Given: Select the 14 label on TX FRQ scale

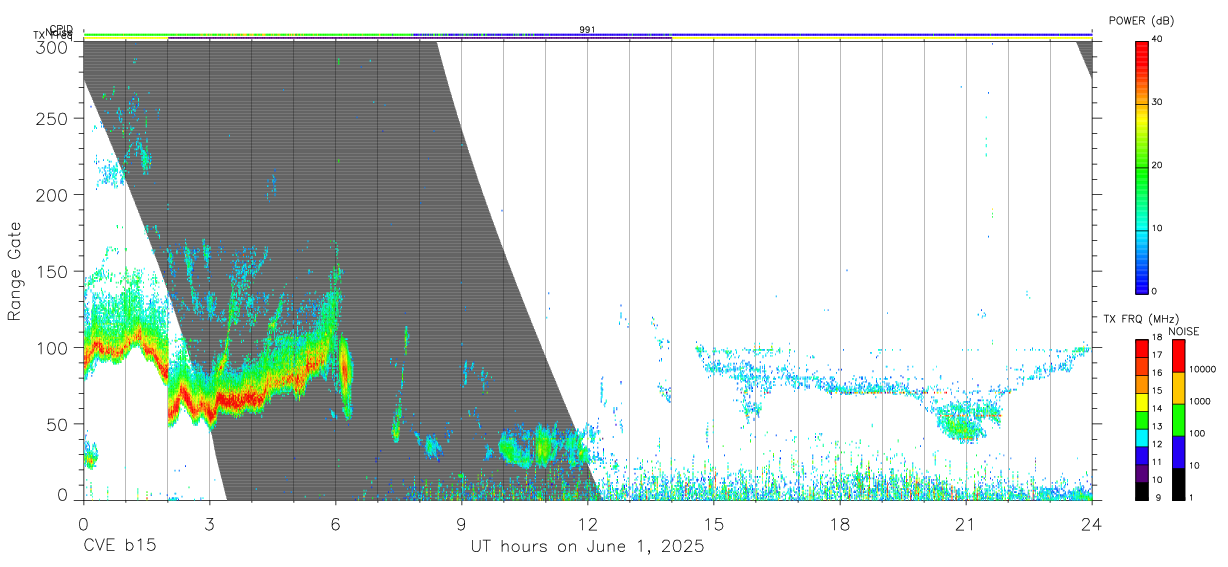Looking at the screenshot, I should tap(1156, 408).
